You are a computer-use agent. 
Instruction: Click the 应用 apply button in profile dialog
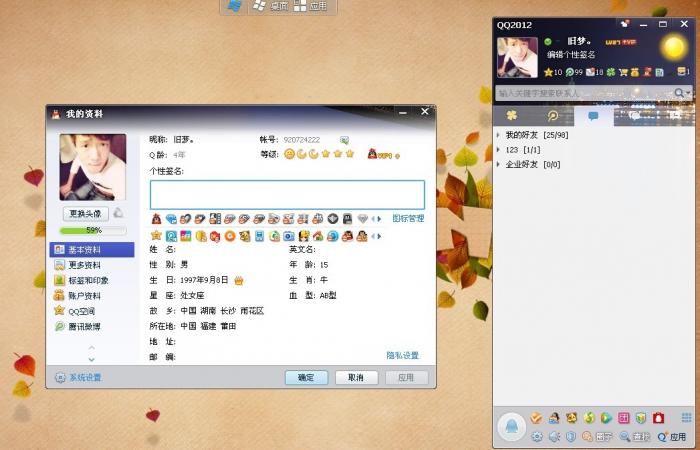[406, 378]
